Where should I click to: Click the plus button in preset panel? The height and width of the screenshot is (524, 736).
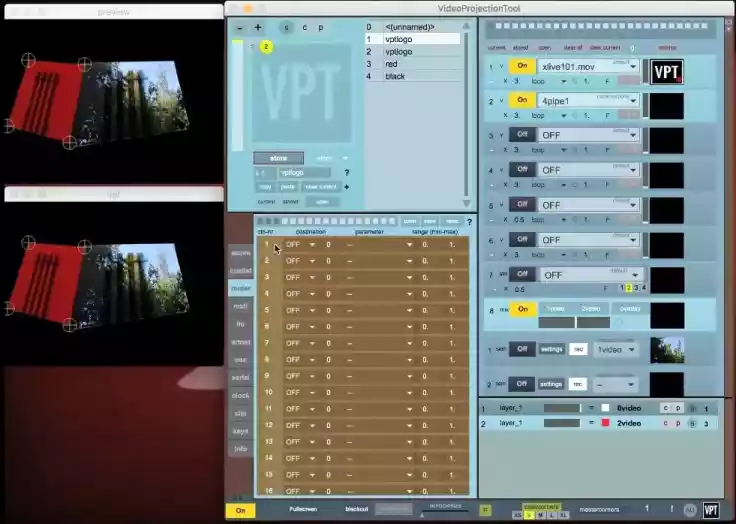pos(258,28)
